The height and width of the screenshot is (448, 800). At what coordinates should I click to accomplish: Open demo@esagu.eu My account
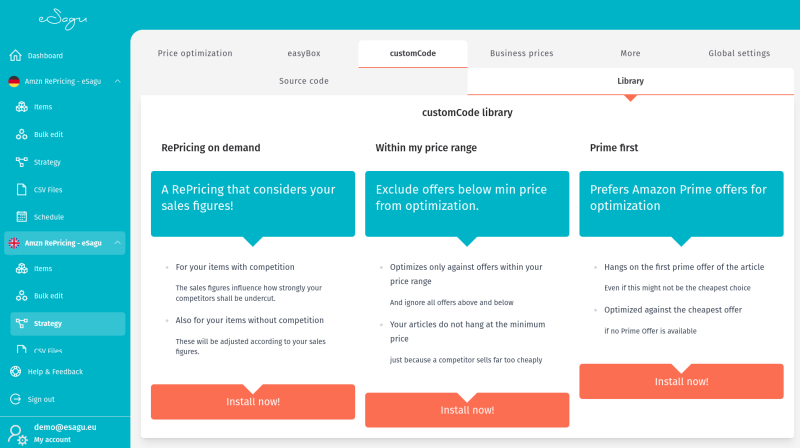click(65, 433)
